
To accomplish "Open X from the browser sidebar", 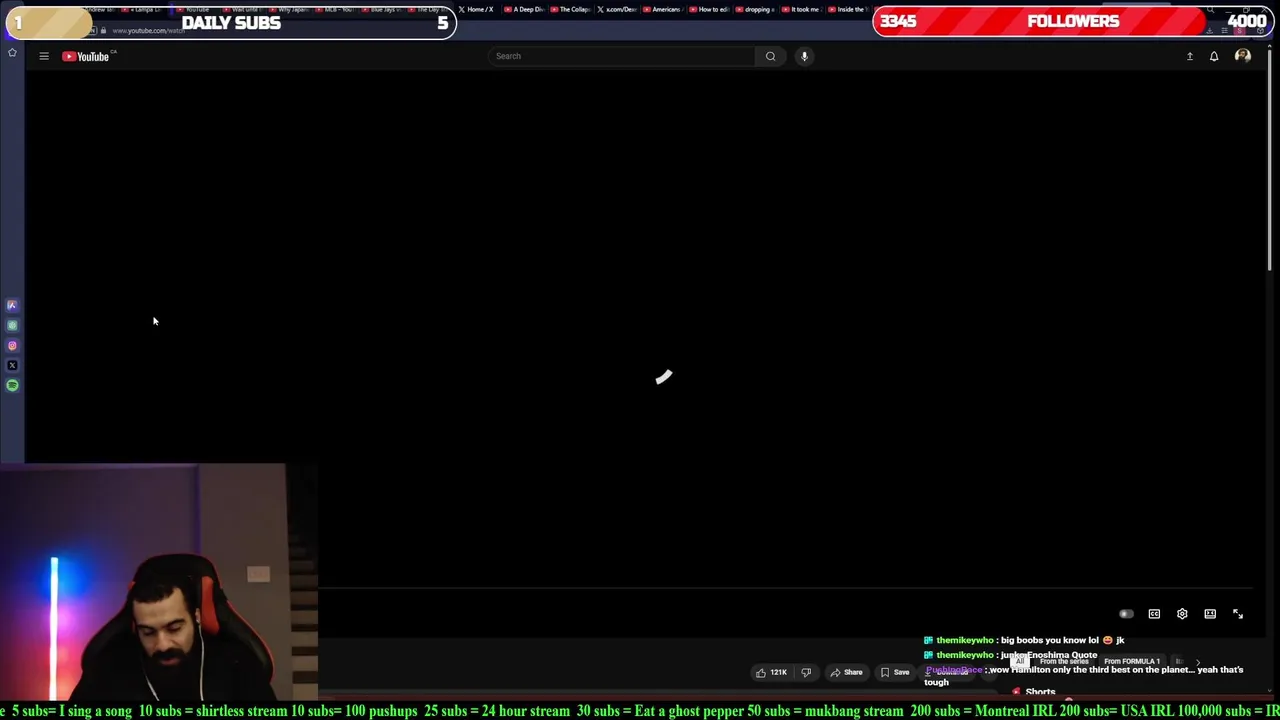I will click(12, 365).
